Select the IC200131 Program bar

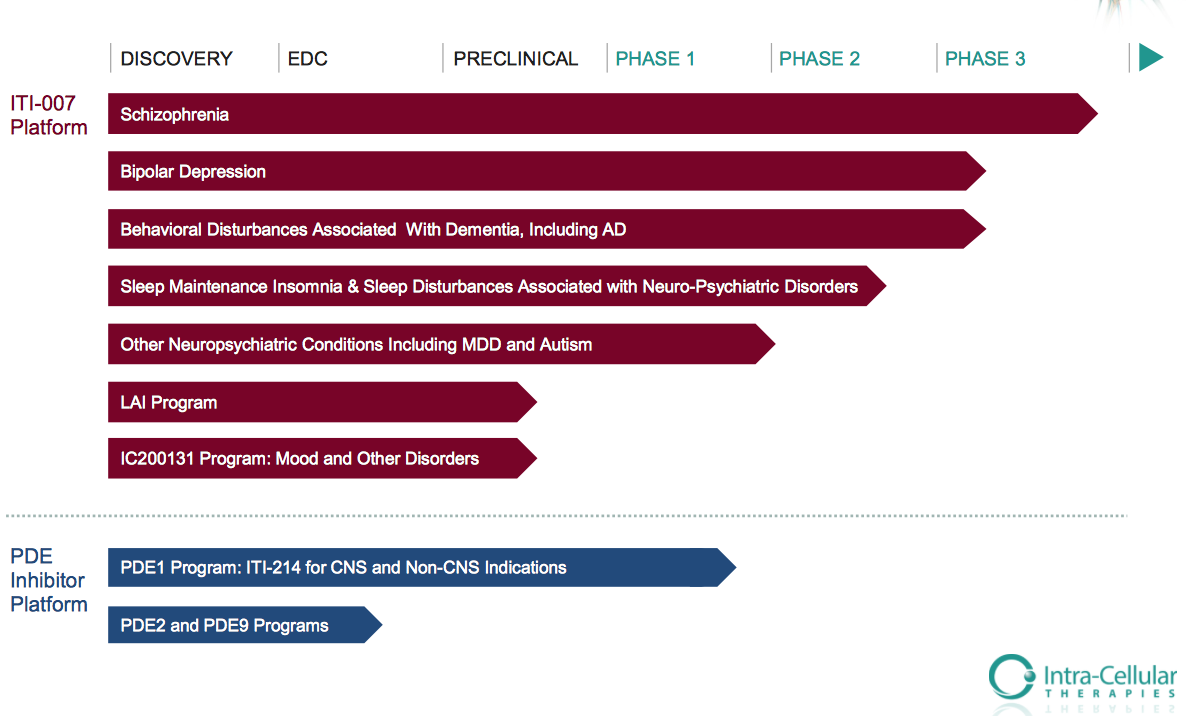[x=320, y=459]
